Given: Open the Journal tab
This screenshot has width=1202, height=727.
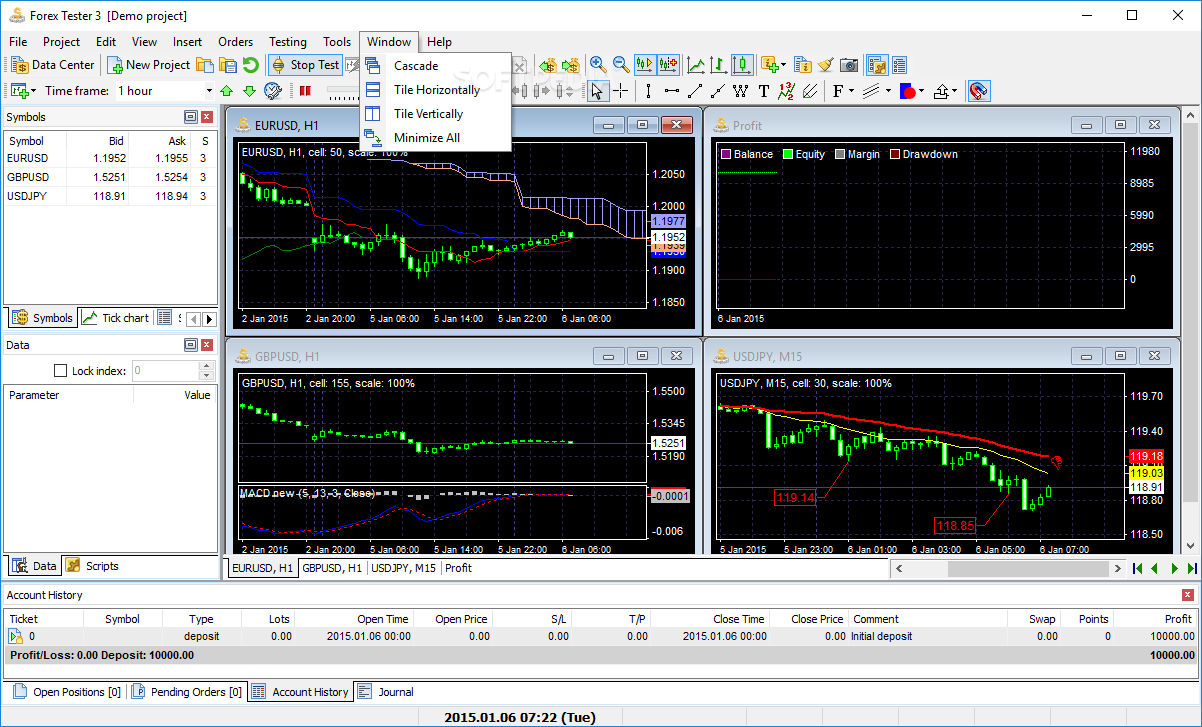Looking at the screenshot, I should [x=386, y=692].
